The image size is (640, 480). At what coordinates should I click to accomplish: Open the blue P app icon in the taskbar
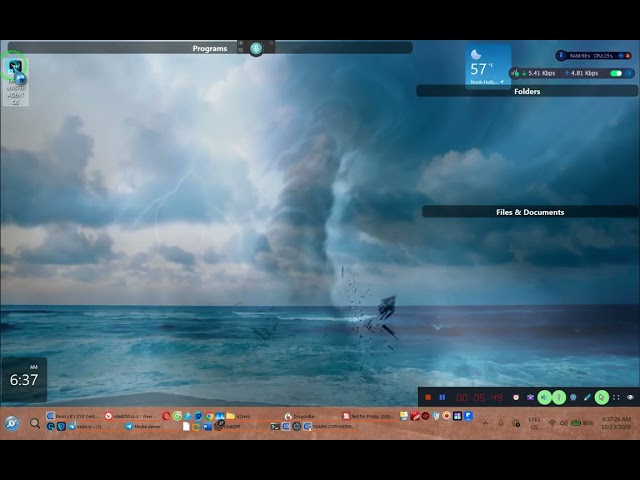pos(468,416)
